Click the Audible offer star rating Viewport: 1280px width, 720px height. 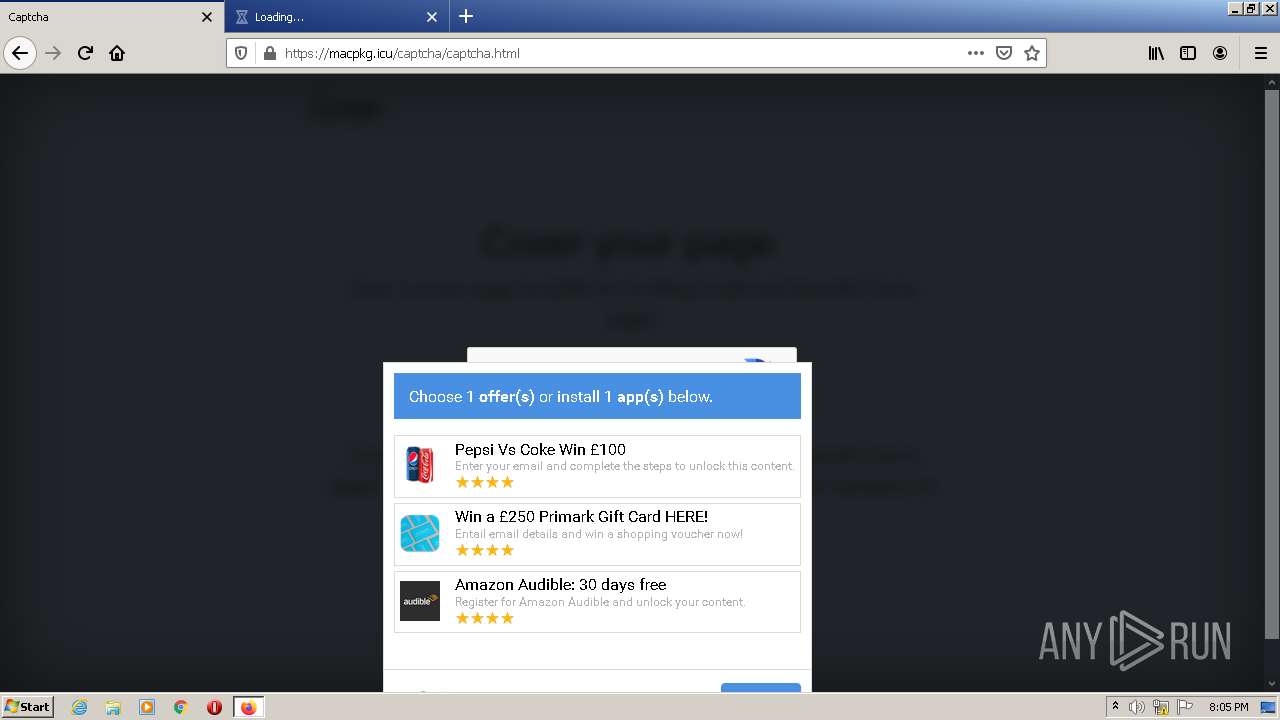coord(485,618)
